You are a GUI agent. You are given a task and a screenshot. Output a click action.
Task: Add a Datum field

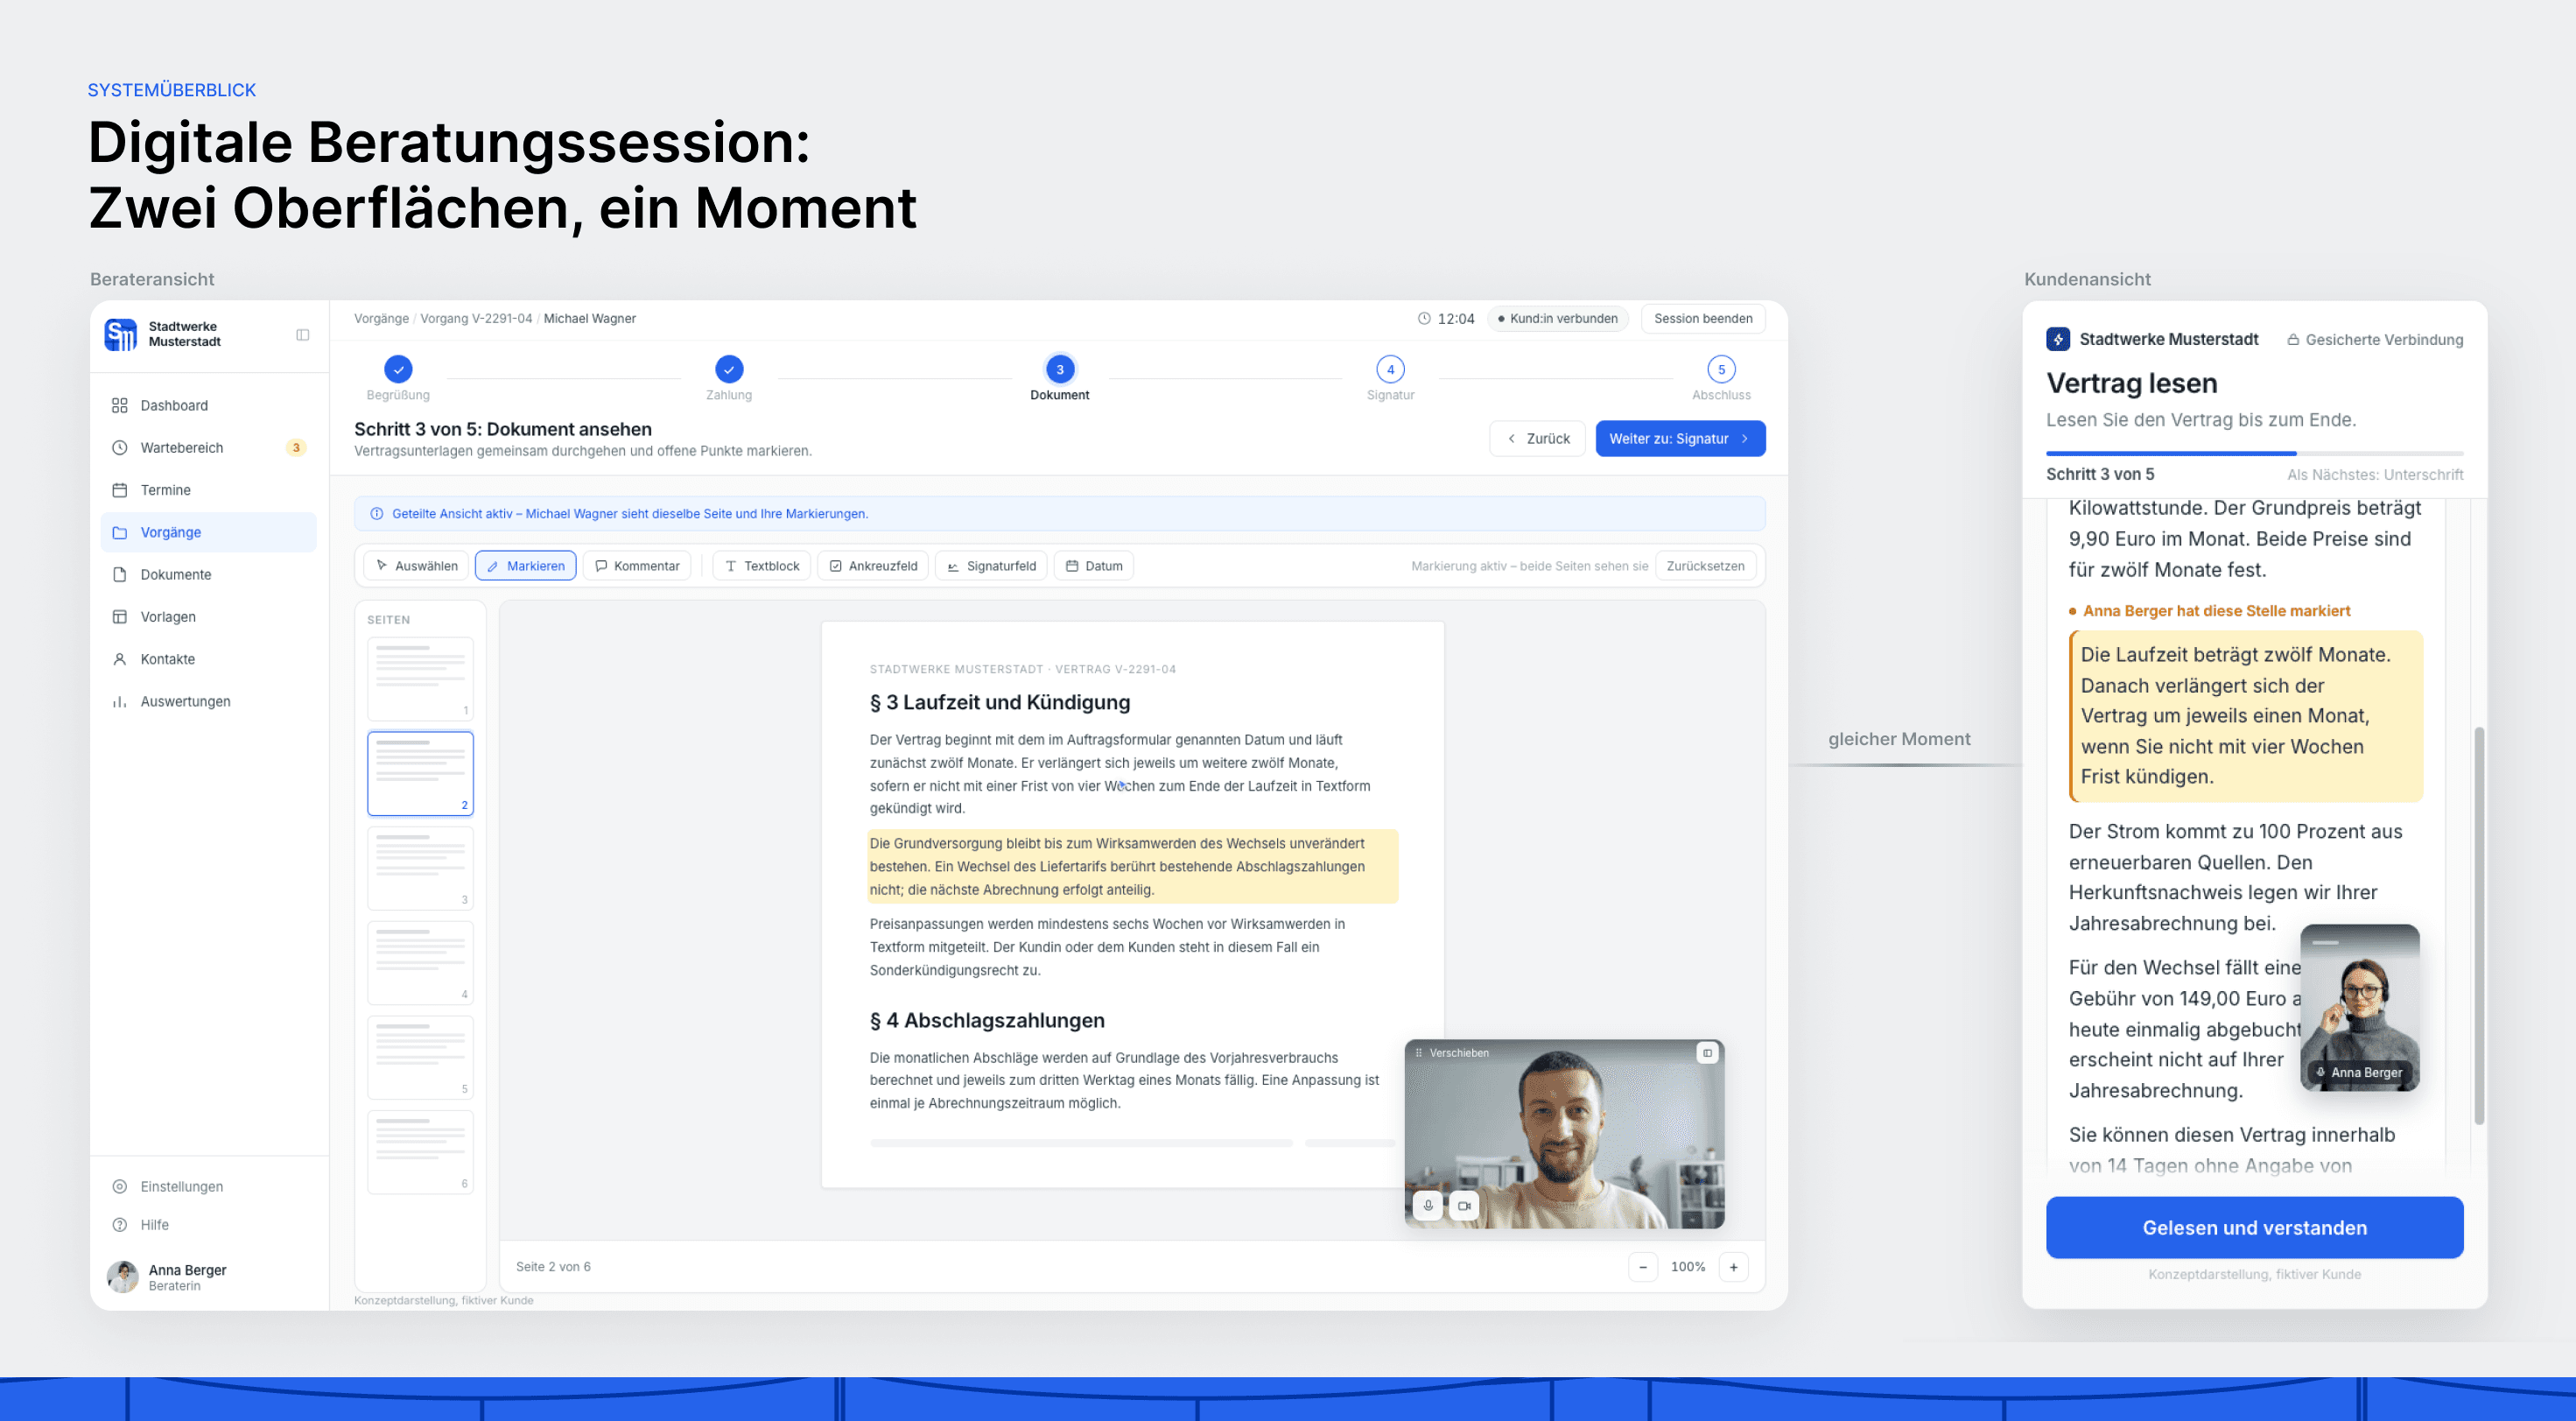coord(1094,566)
